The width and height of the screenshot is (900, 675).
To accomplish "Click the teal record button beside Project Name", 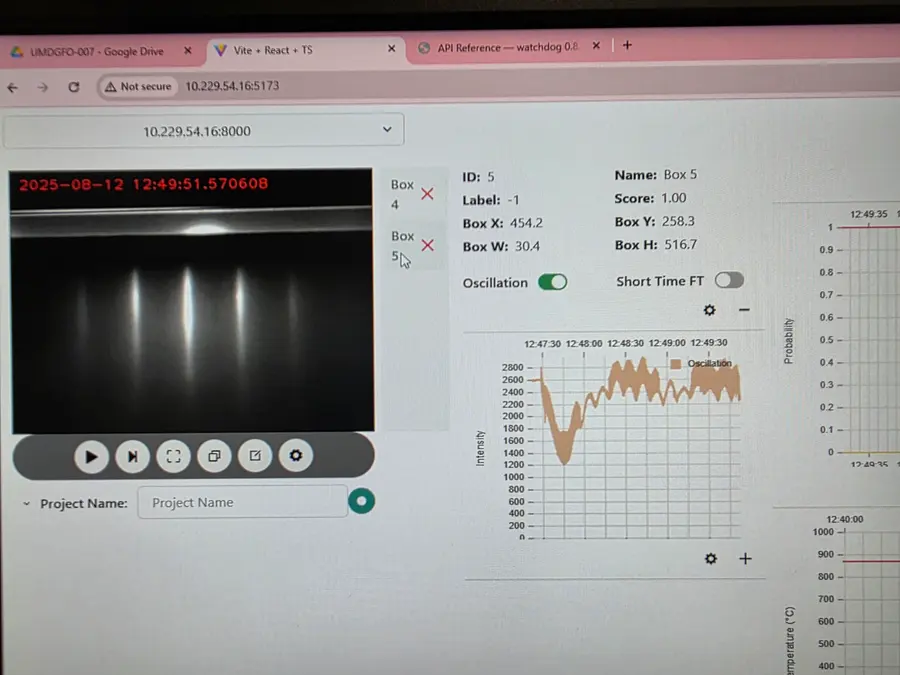I will [362, 501].
